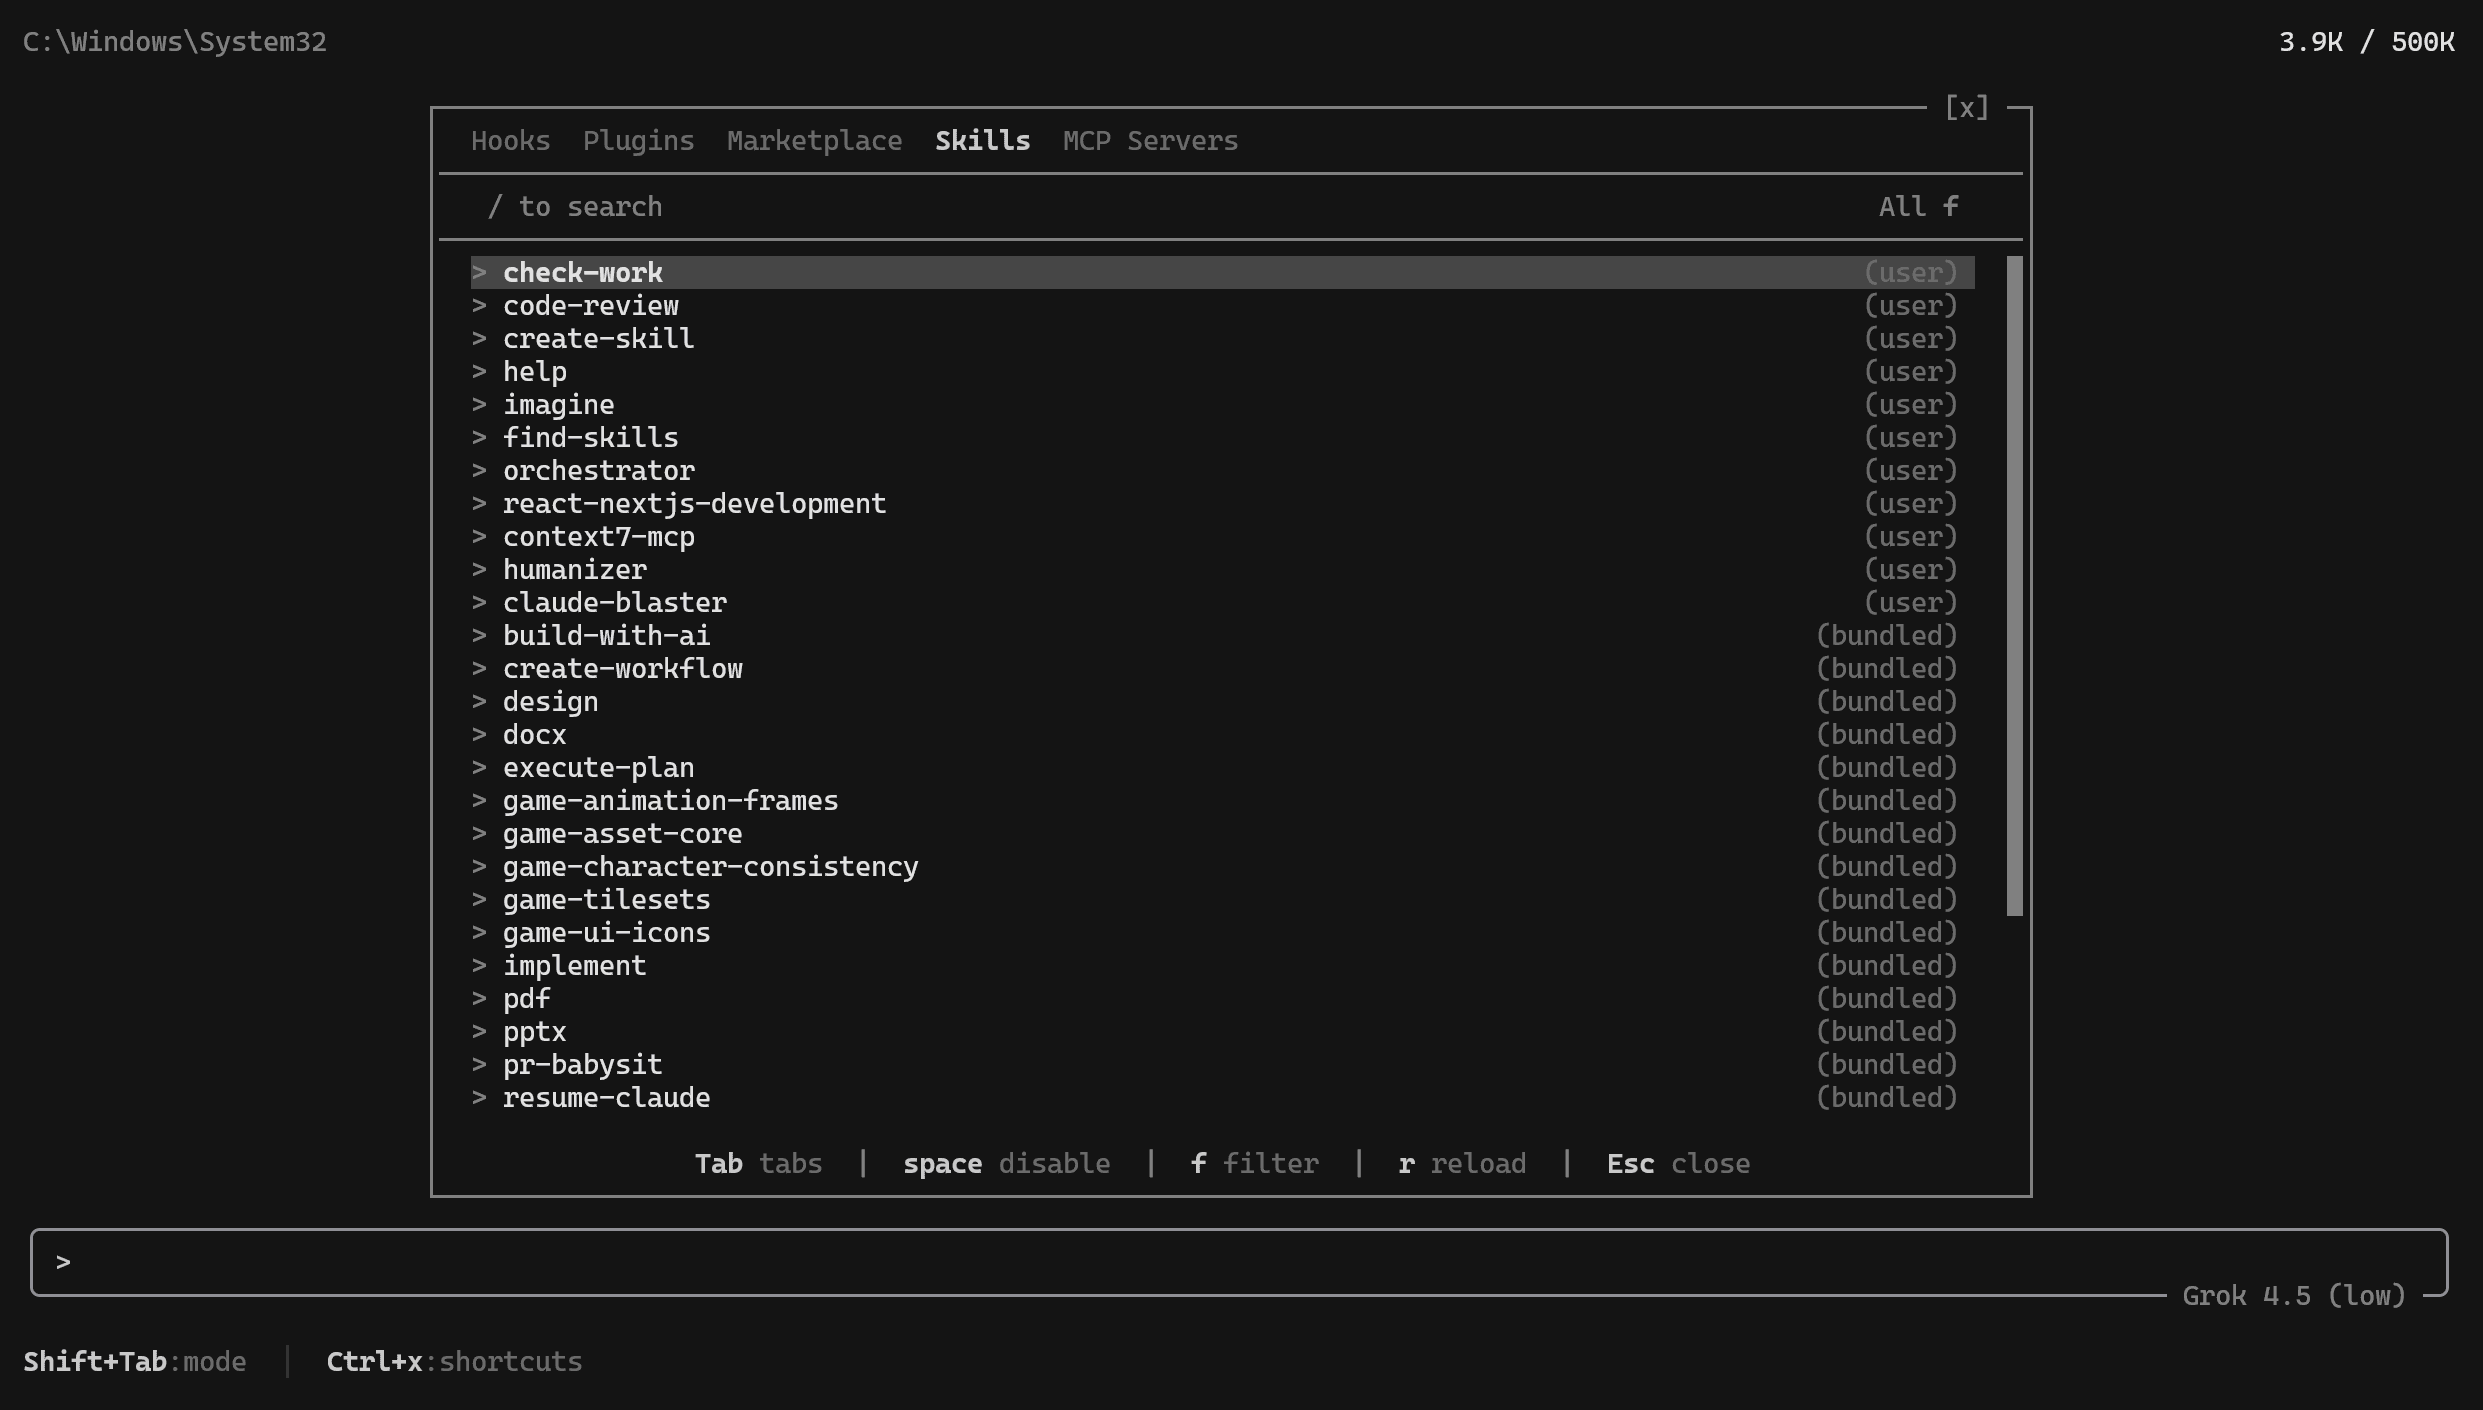This screenshot has height=1410, width=2483.
Task: Select the build-with-ai skill
Action: coord(1222,635)
